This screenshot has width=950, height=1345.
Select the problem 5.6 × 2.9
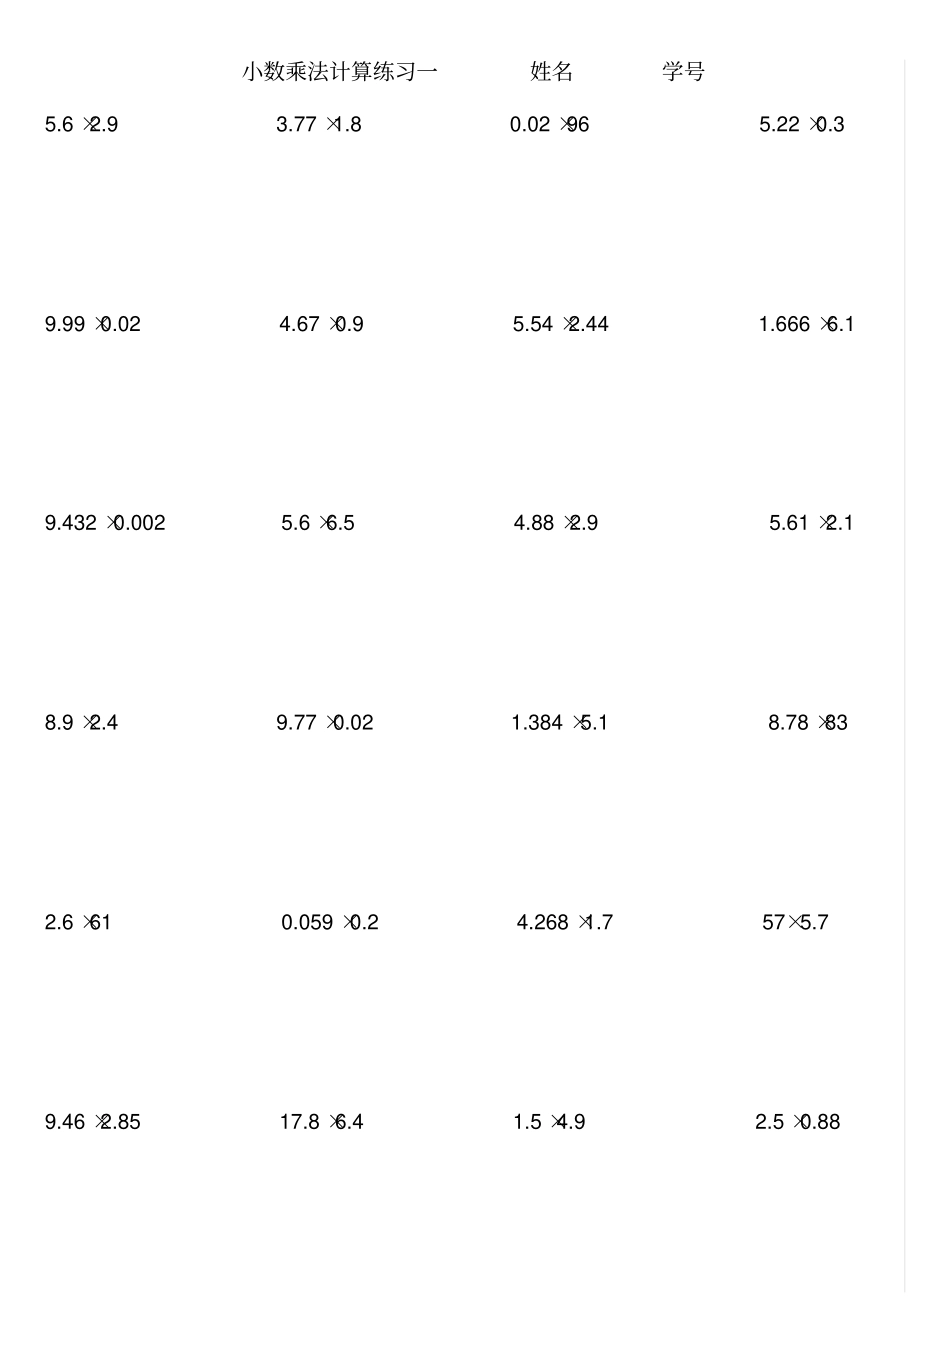click(81, 125)
